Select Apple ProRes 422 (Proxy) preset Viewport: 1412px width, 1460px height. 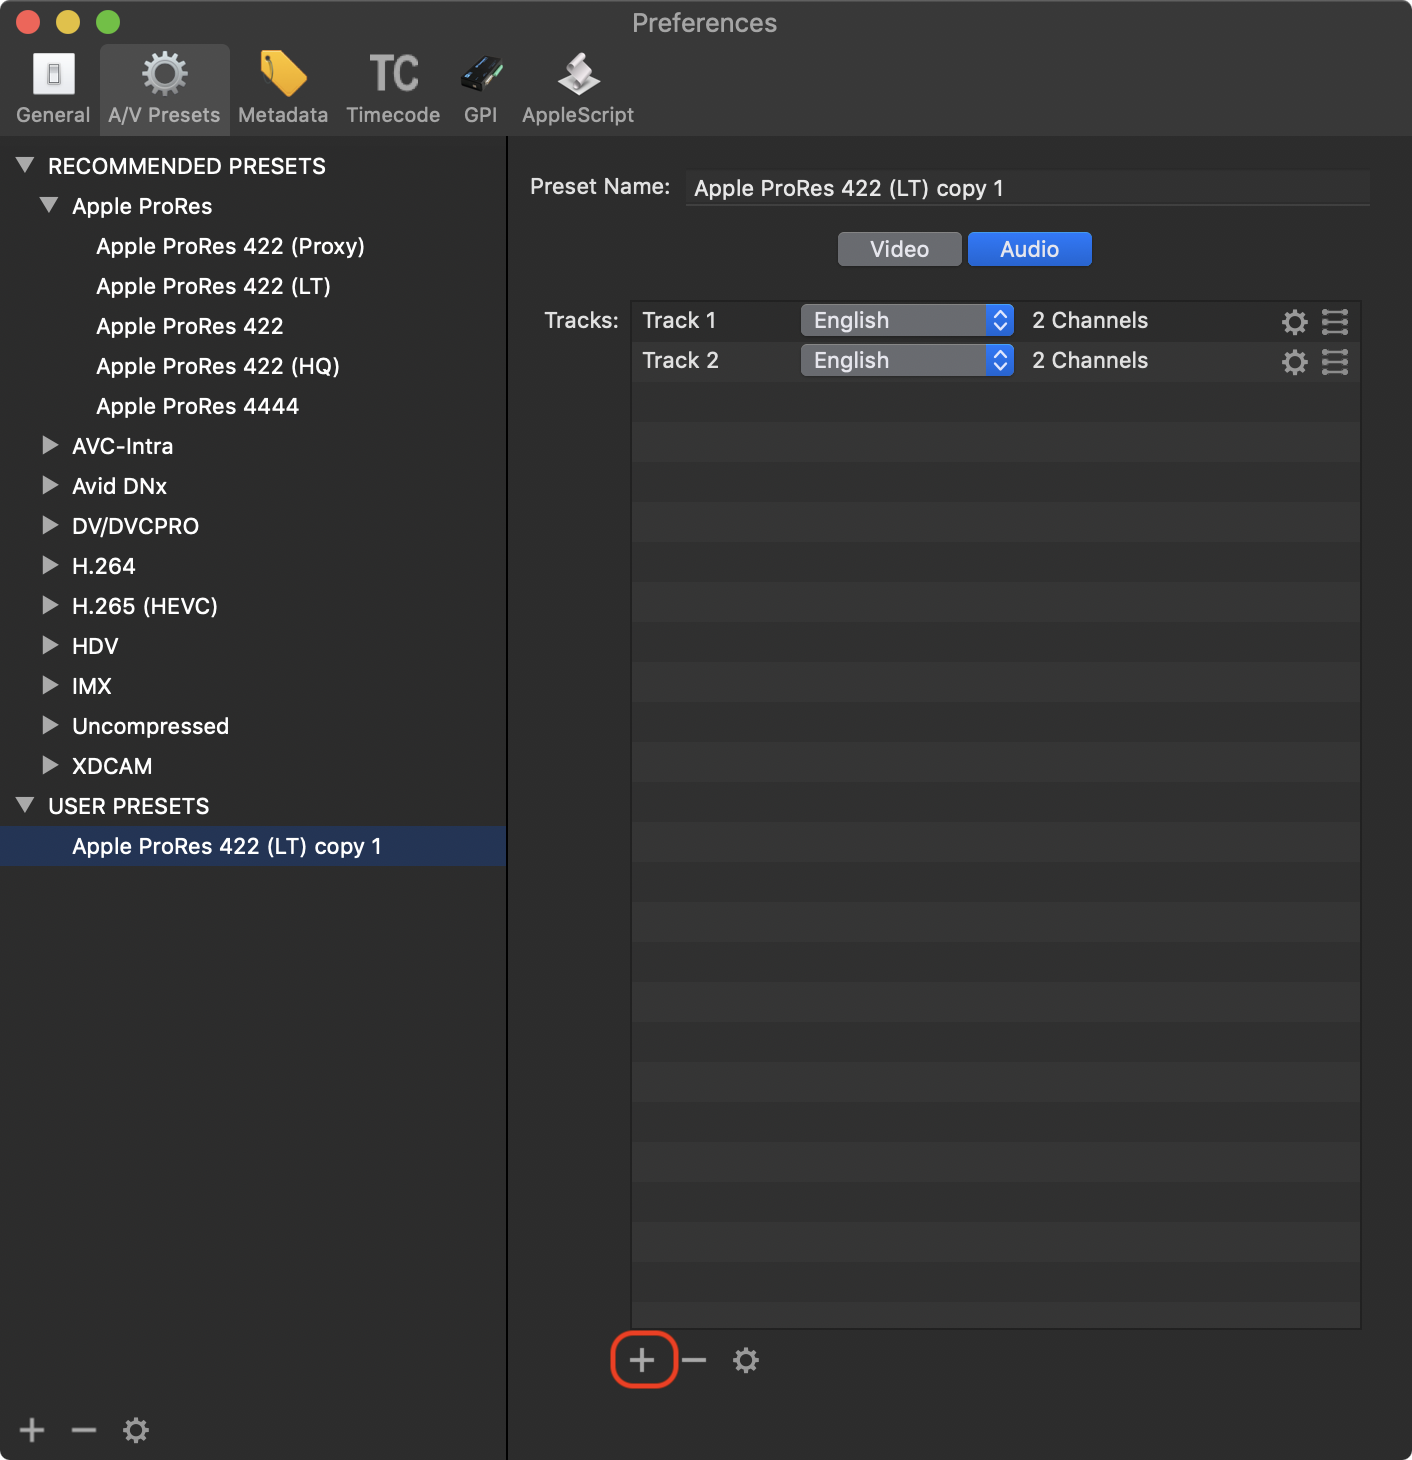pyautogui.click(x=230, y=246)
